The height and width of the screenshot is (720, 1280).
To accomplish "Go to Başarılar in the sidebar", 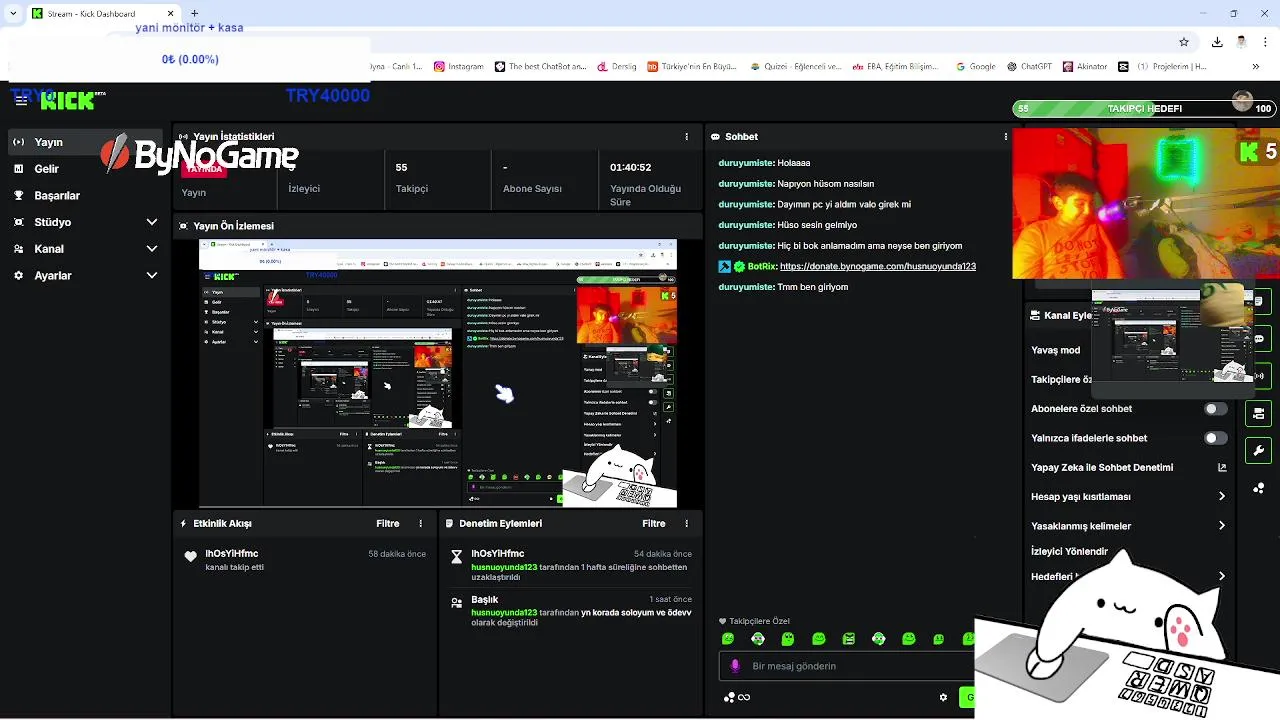I will coord(85,196).
